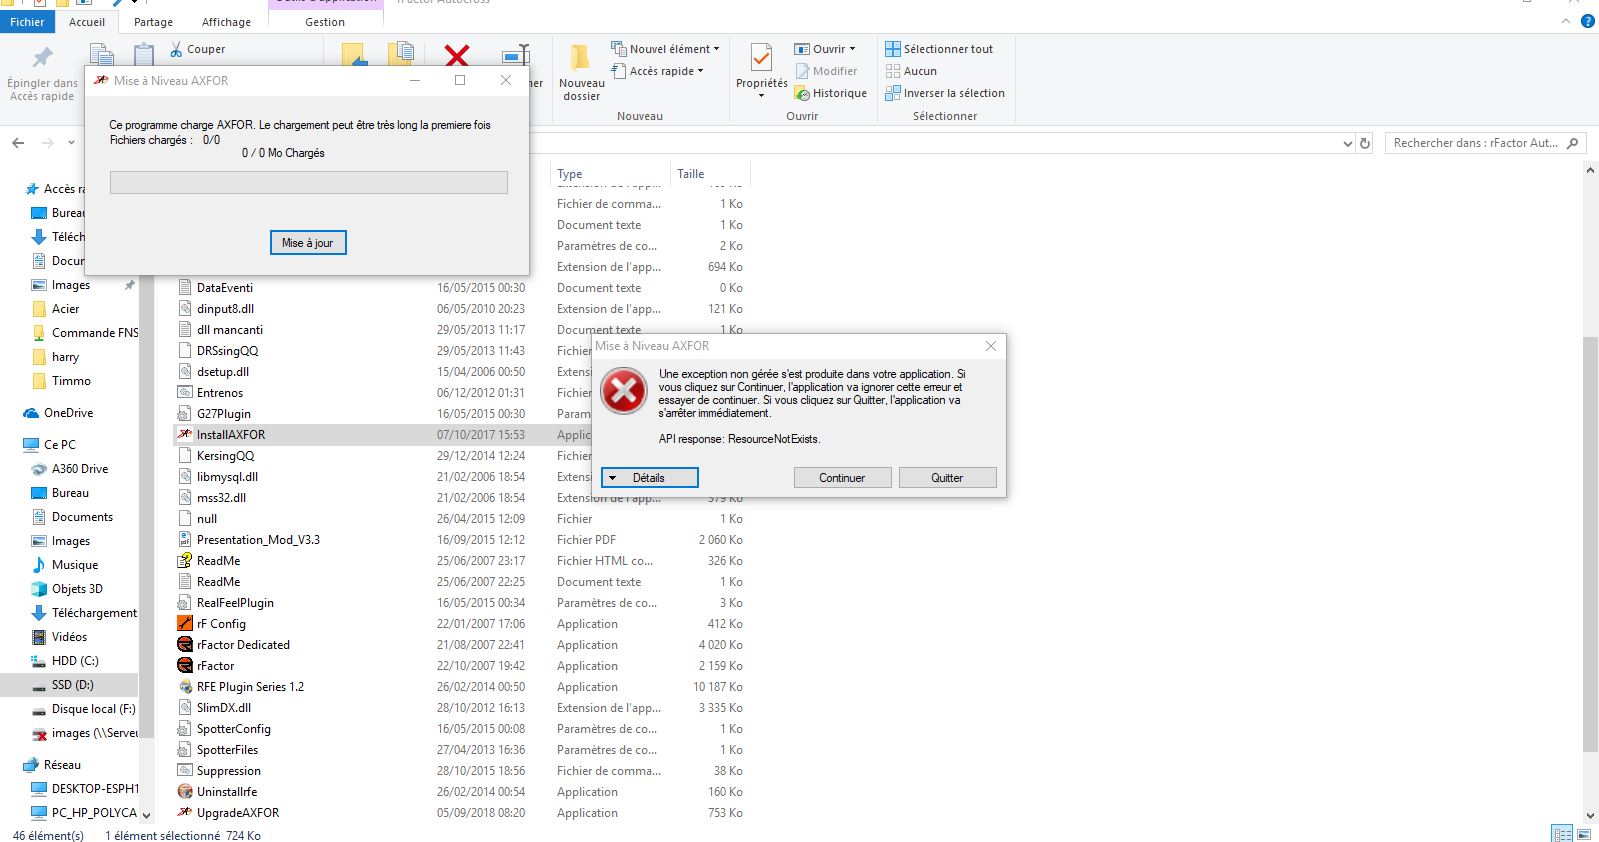Switch to the Accueil ribbon tab

tap(87, 22)
